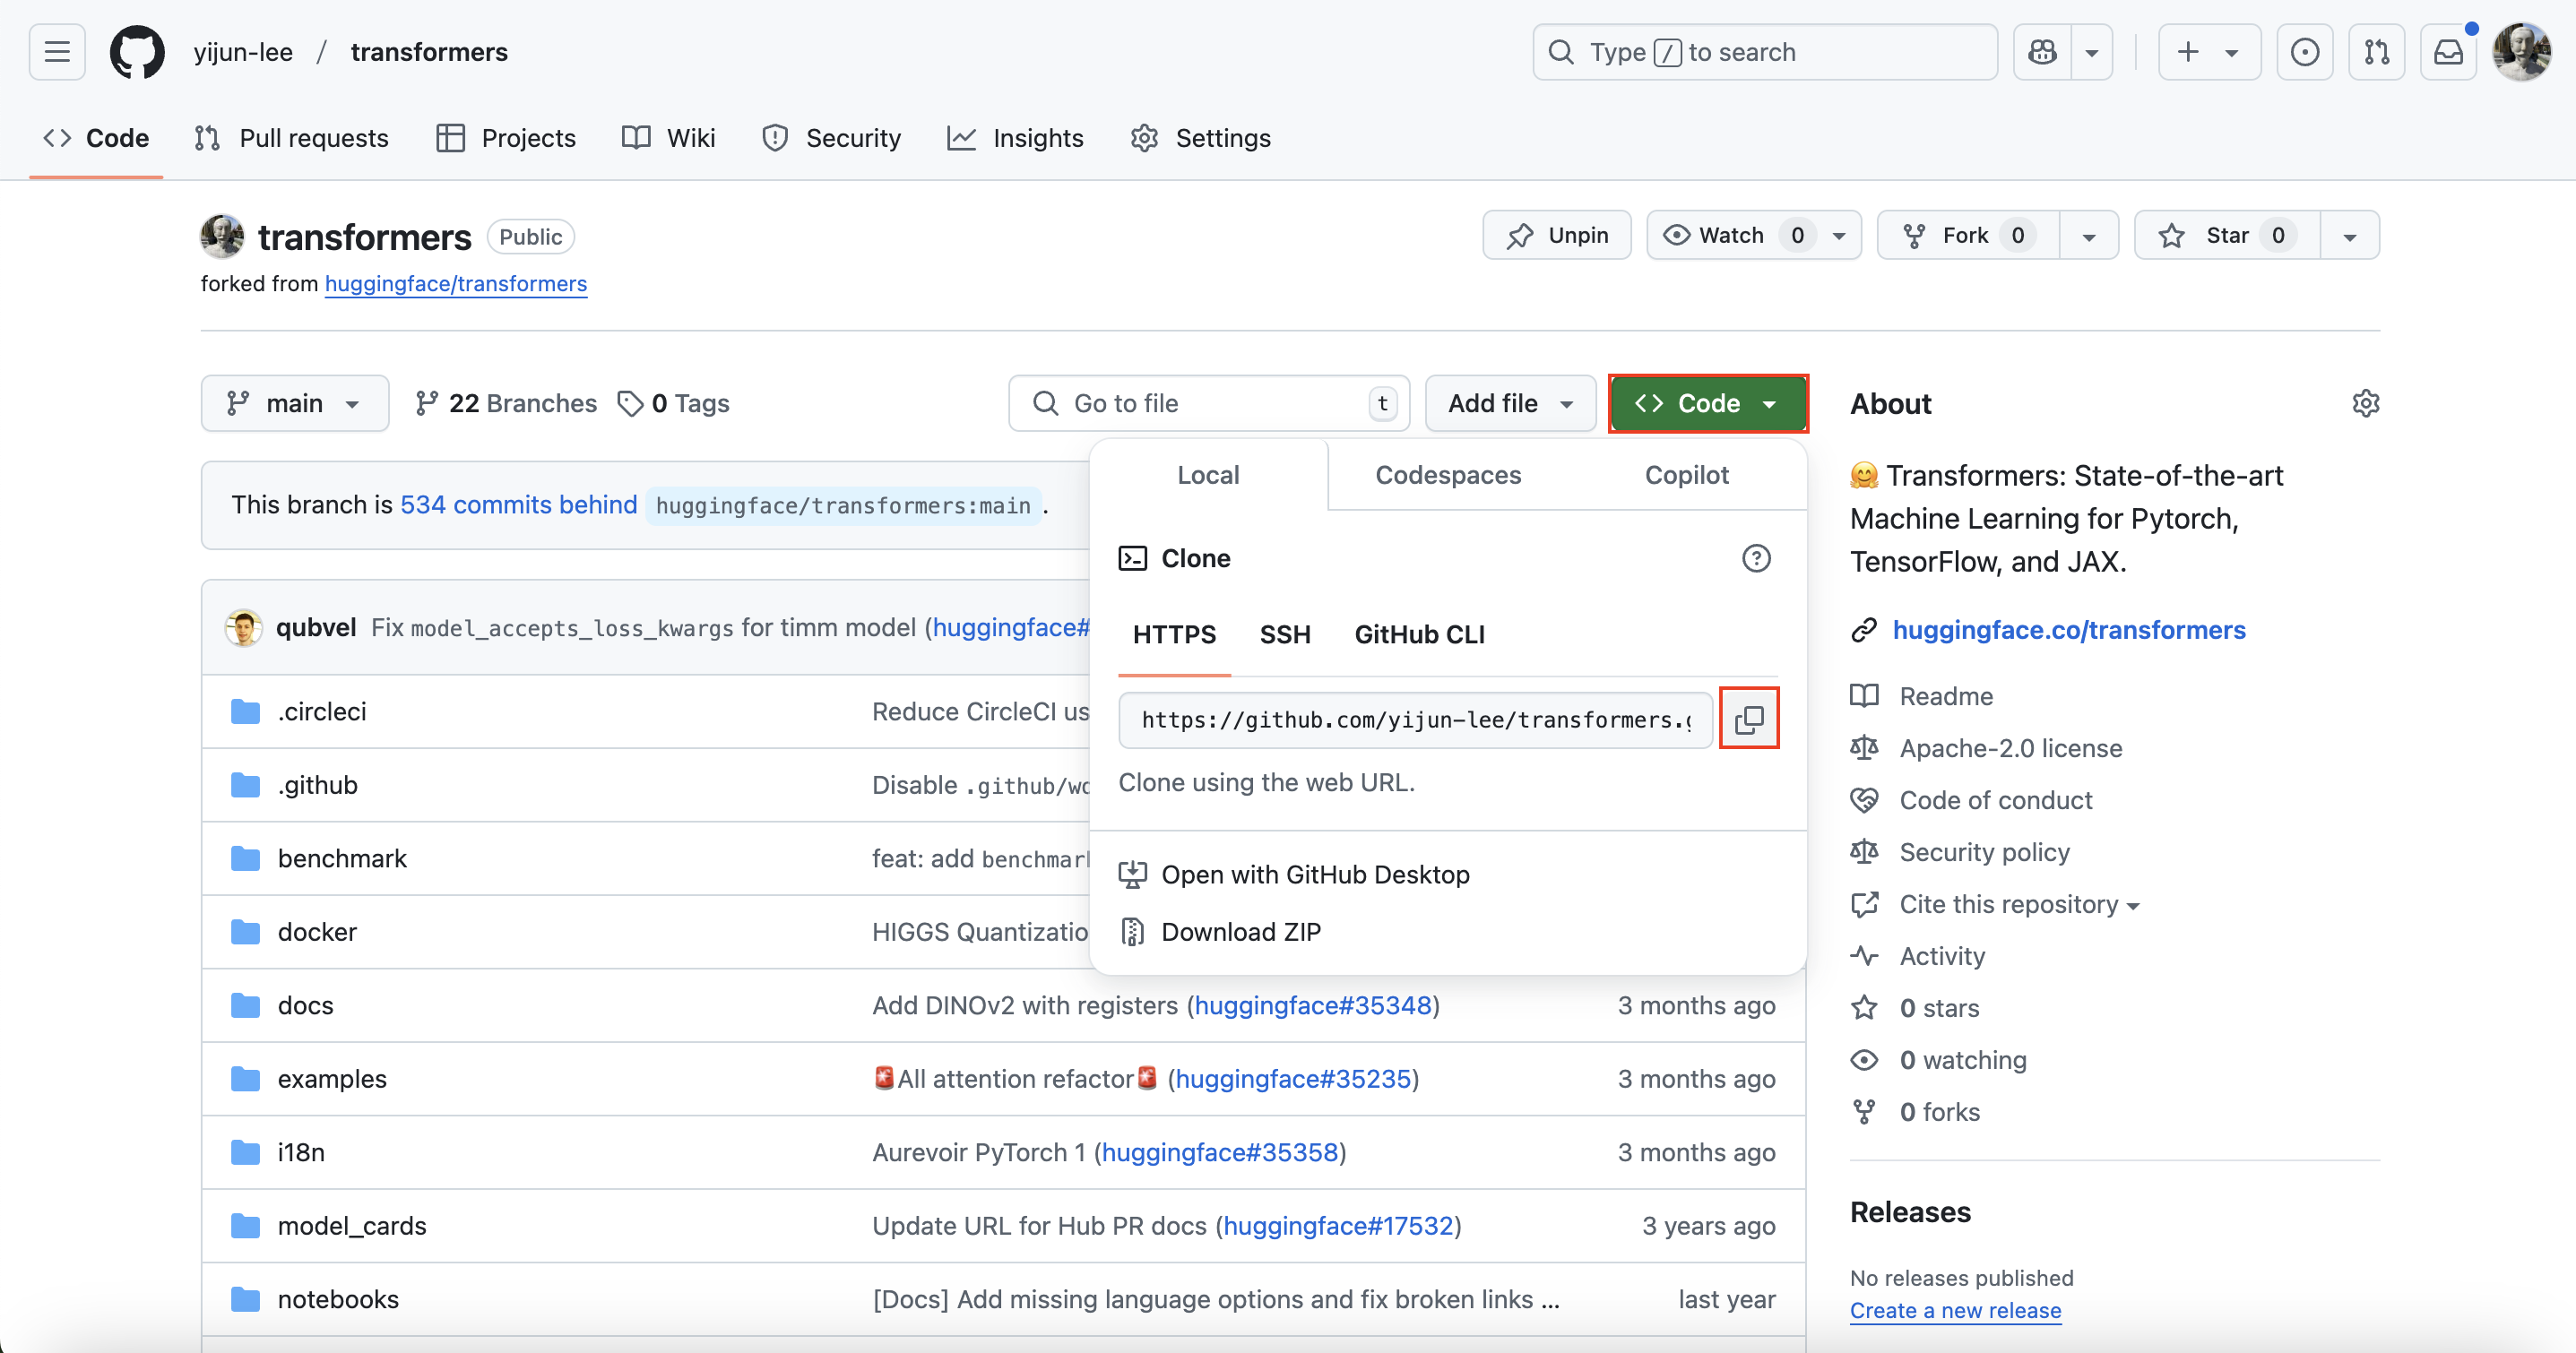The image size is (2576, 1353).
Task: Open the notebooks folder
Action: point(338,1299)
